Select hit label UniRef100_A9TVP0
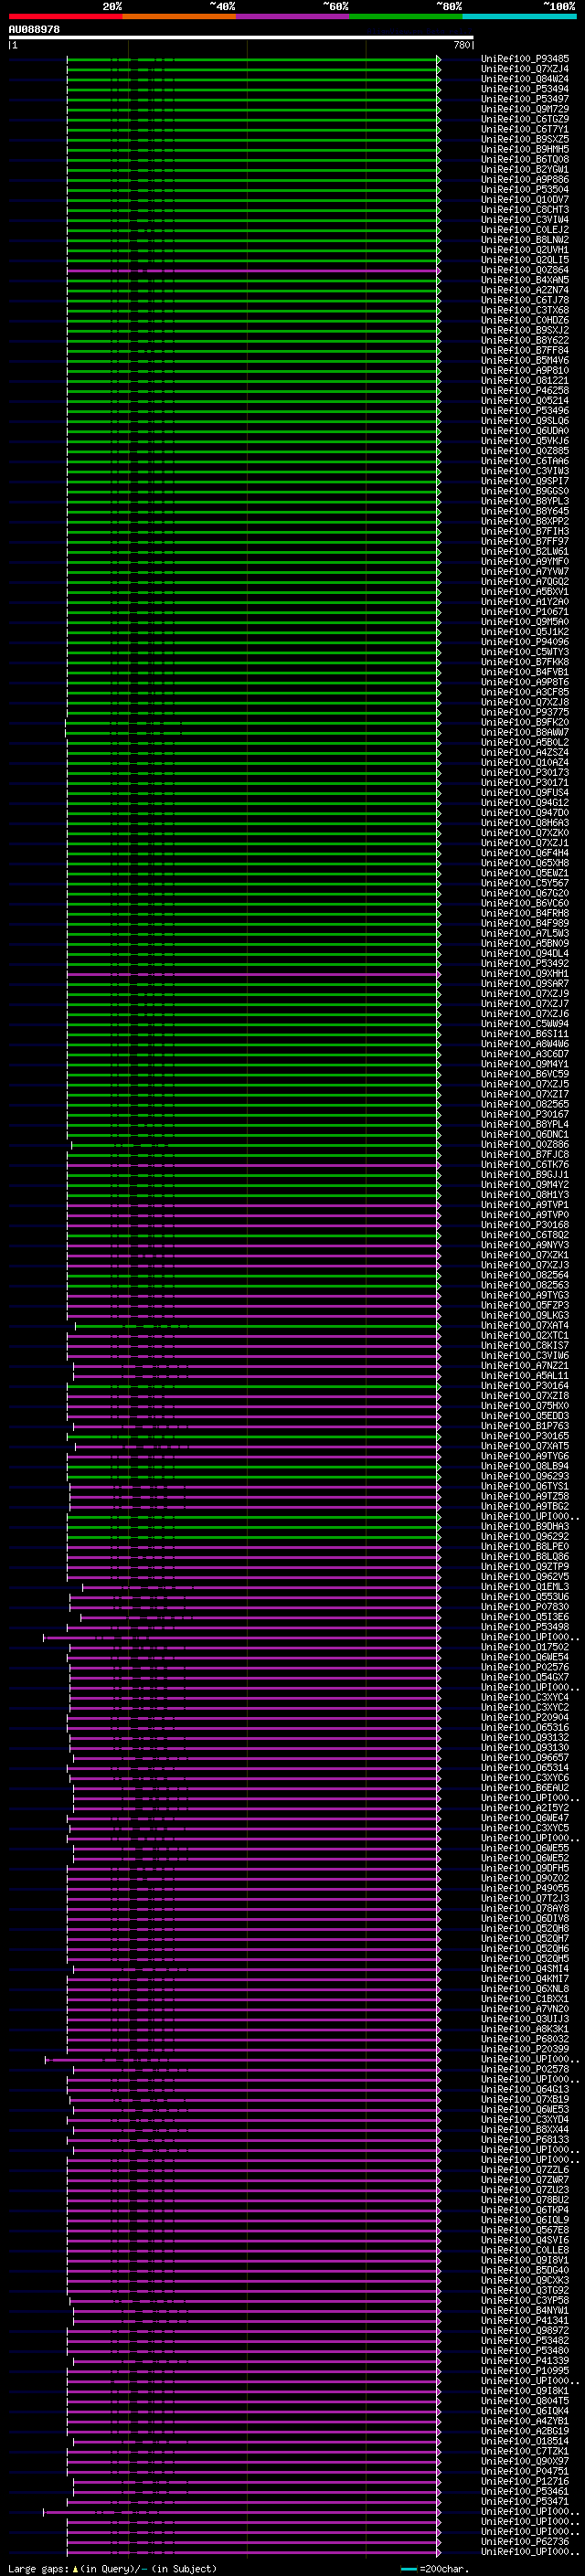 (525, 1215)
